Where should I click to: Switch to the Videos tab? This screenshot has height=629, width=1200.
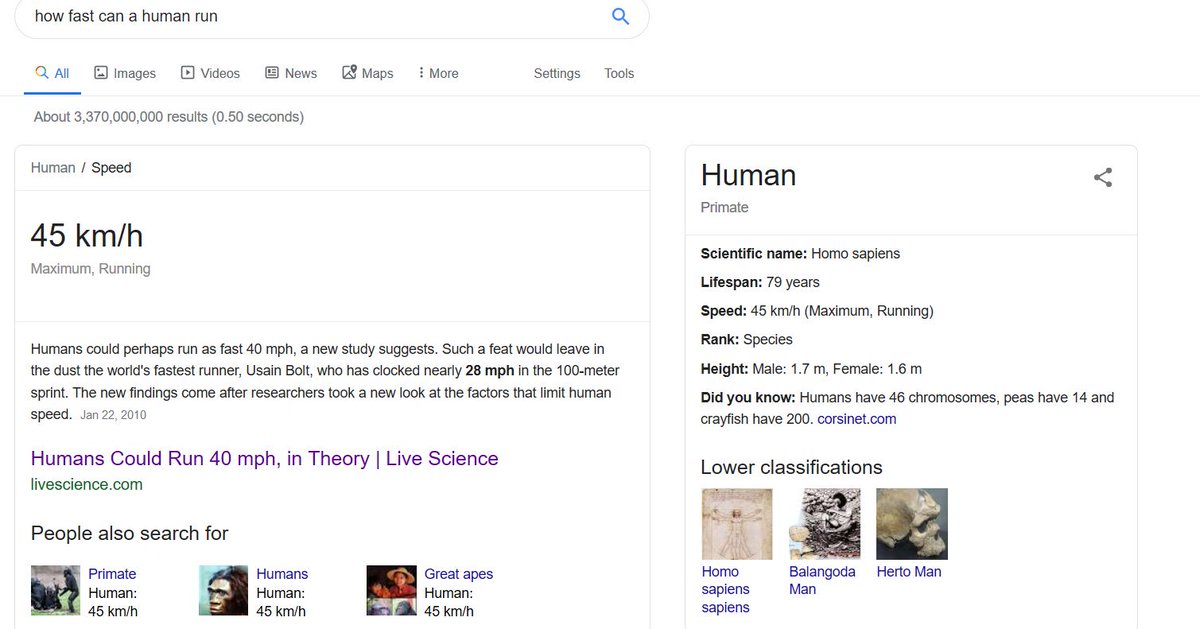210,73
